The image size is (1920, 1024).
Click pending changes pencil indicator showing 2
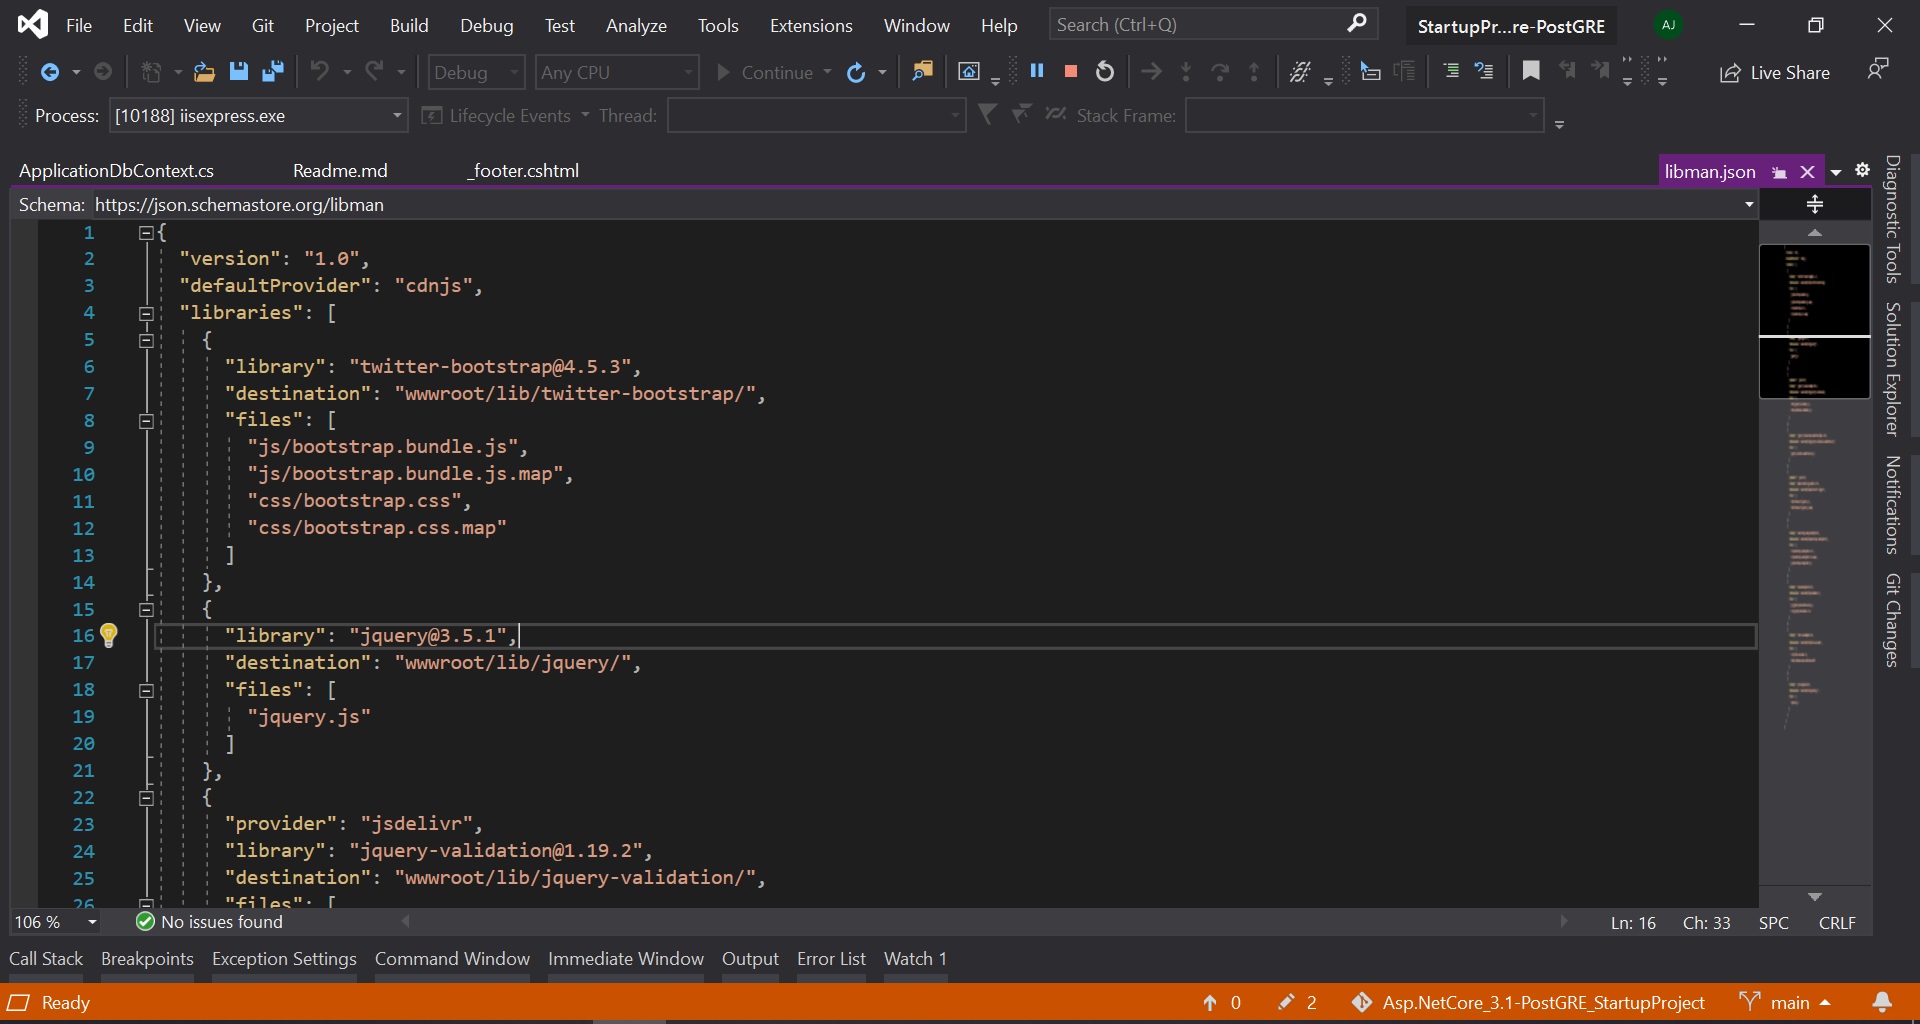click(1298, 1002)
